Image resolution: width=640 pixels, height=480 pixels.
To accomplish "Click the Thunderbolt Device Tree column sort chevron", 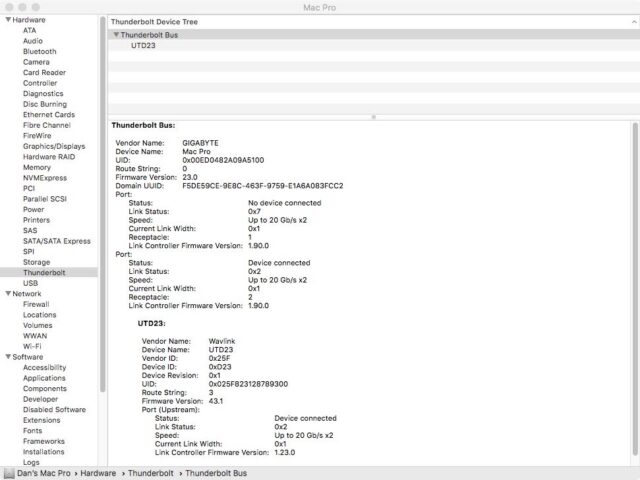I will (x=634, y=22).
